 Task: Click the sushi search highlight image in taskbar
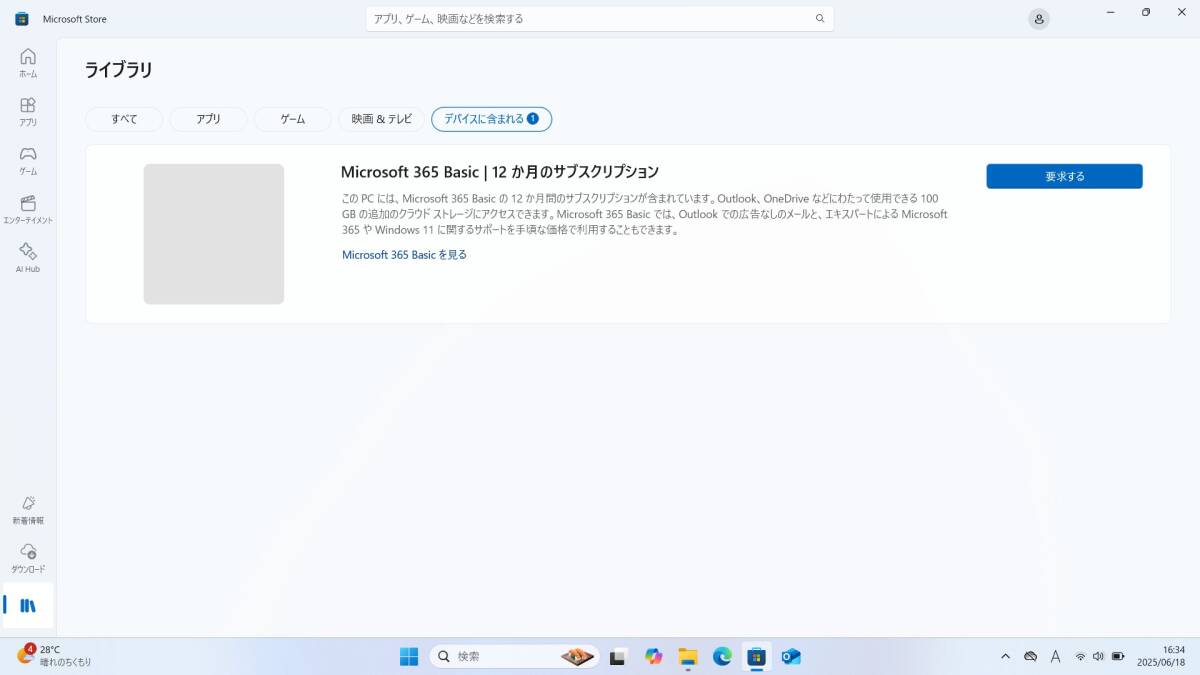(x=578, y=656)
